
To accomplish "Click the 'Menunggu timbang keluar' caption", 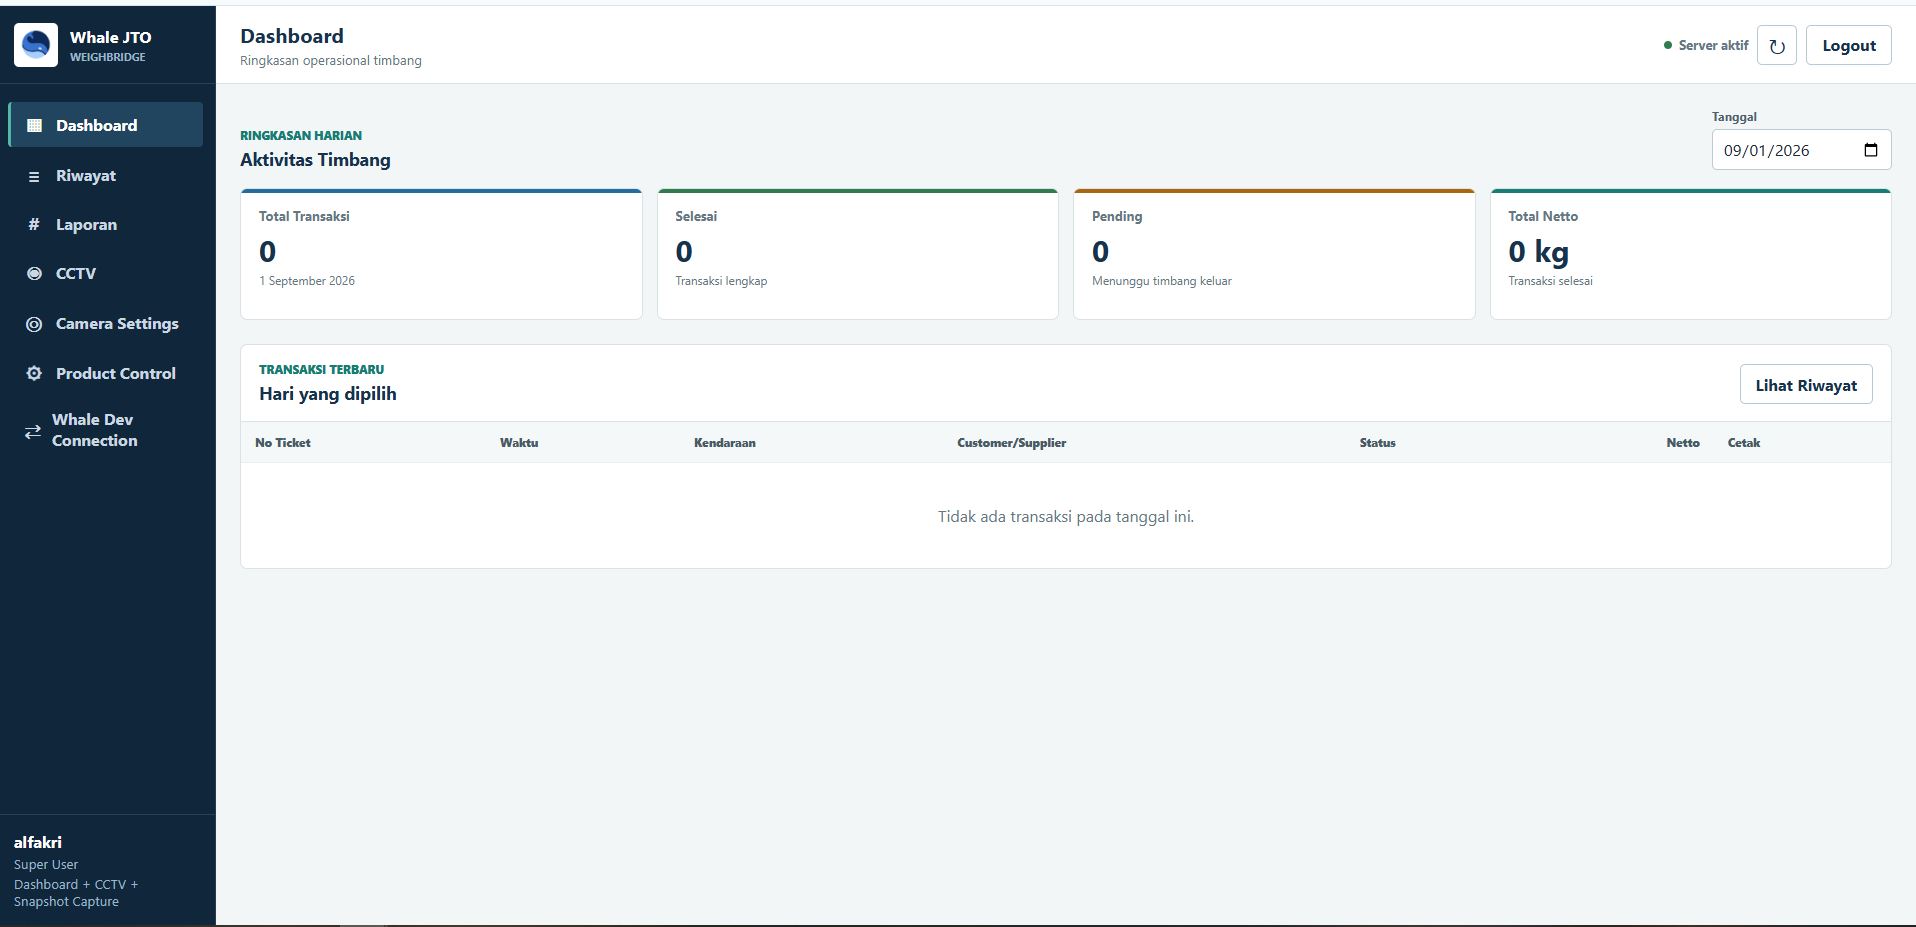I will 1162,281.
